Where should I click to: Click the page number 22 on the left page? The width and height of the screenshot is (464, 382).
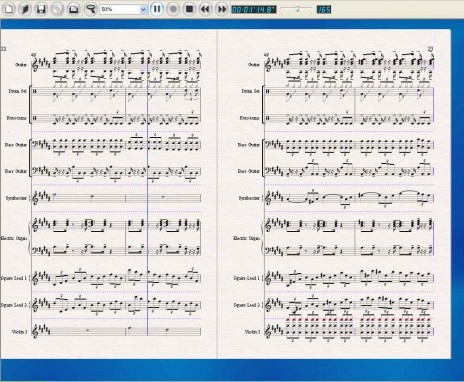click(3, 49)
